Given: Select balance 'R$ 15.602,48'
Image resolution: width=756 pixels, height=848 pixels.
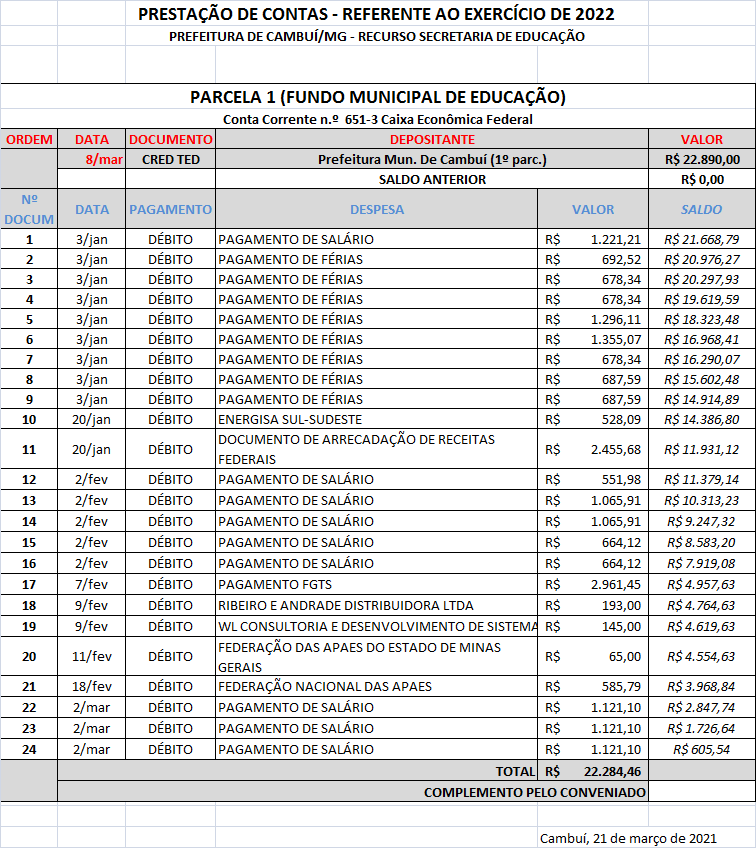Looking at the screenshot, I should coord(702,379).
